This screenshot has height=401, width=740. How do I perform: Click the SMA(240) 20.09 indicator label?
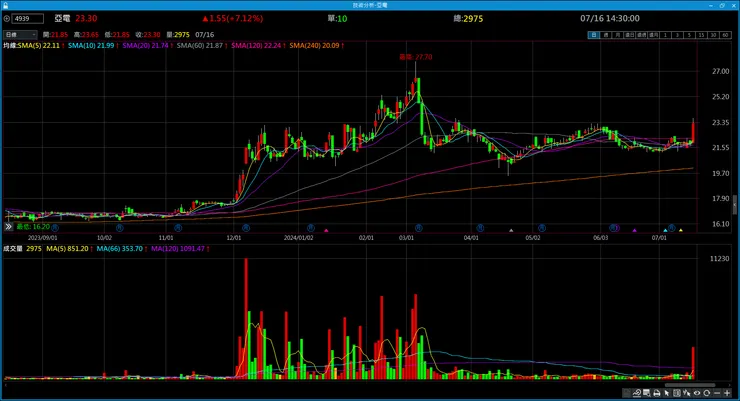tap(314, 46)
